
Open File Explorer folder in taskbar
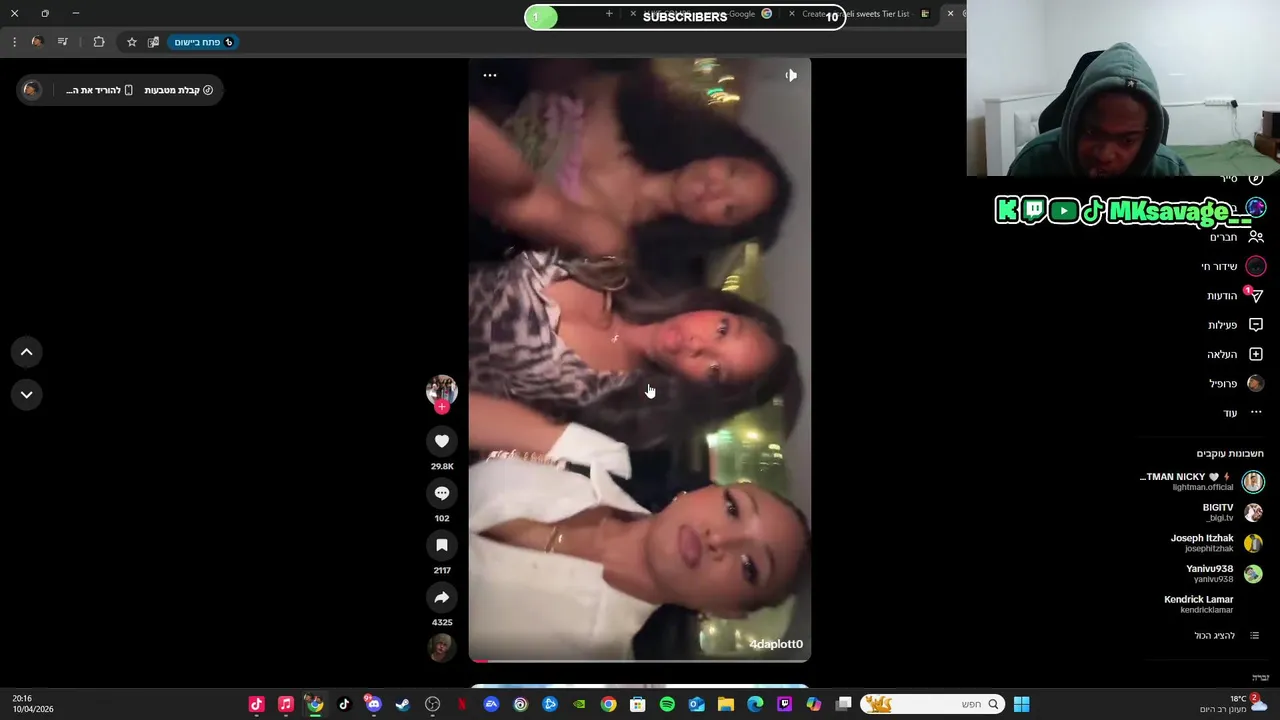click(726, 704)
